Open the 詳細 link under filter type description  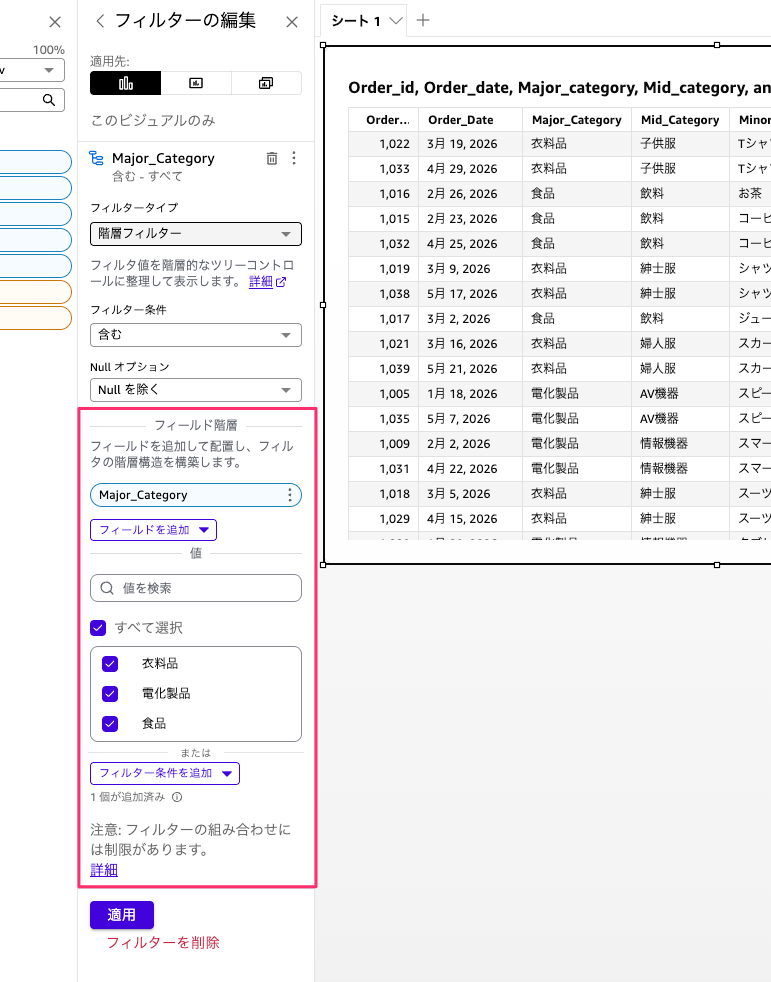click(261, 282)
